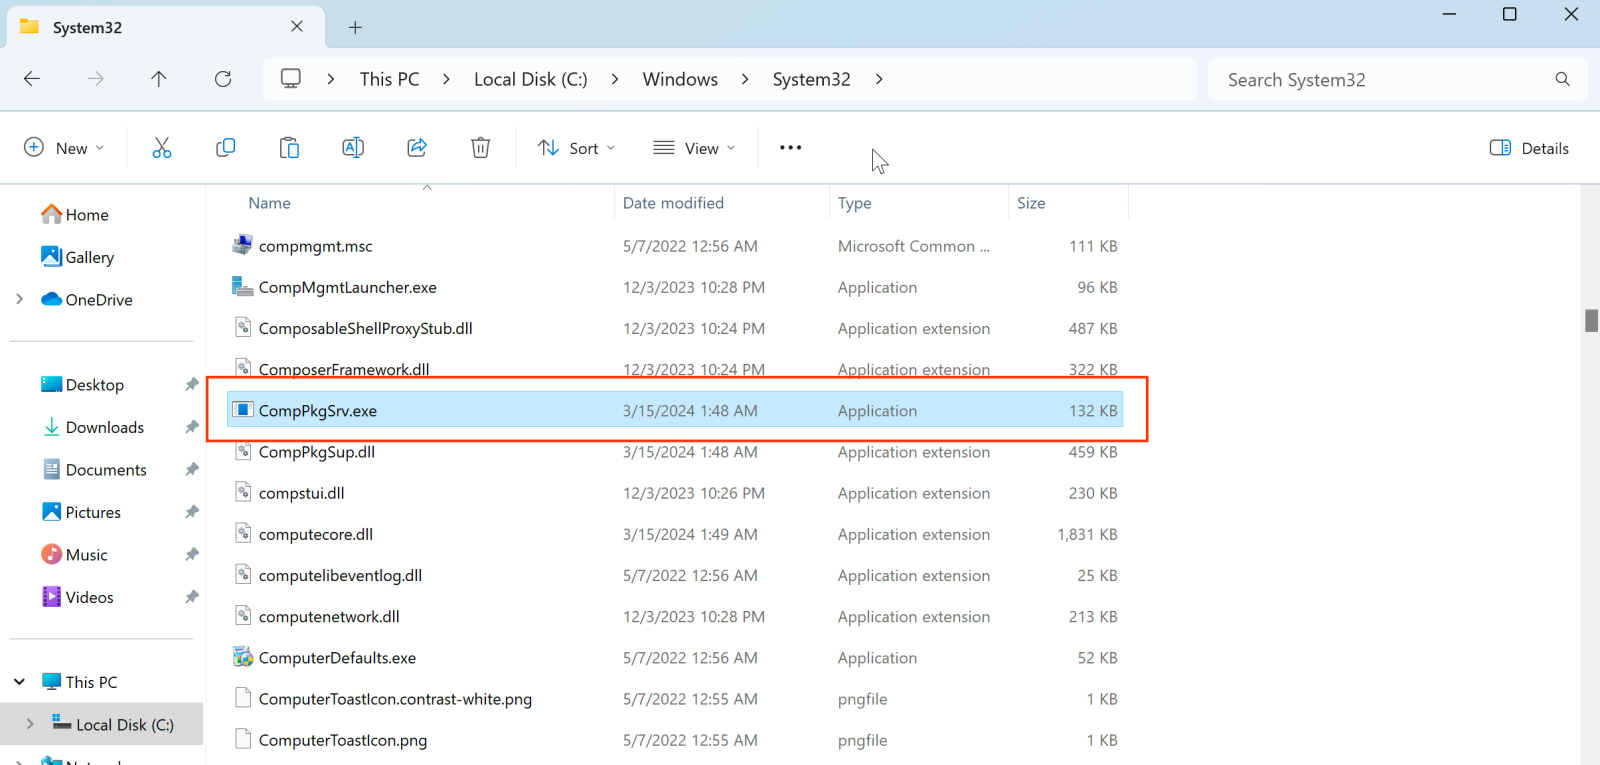The image size is (1600, 765).
Task: Go up one folder level
Action: [159, 79]
